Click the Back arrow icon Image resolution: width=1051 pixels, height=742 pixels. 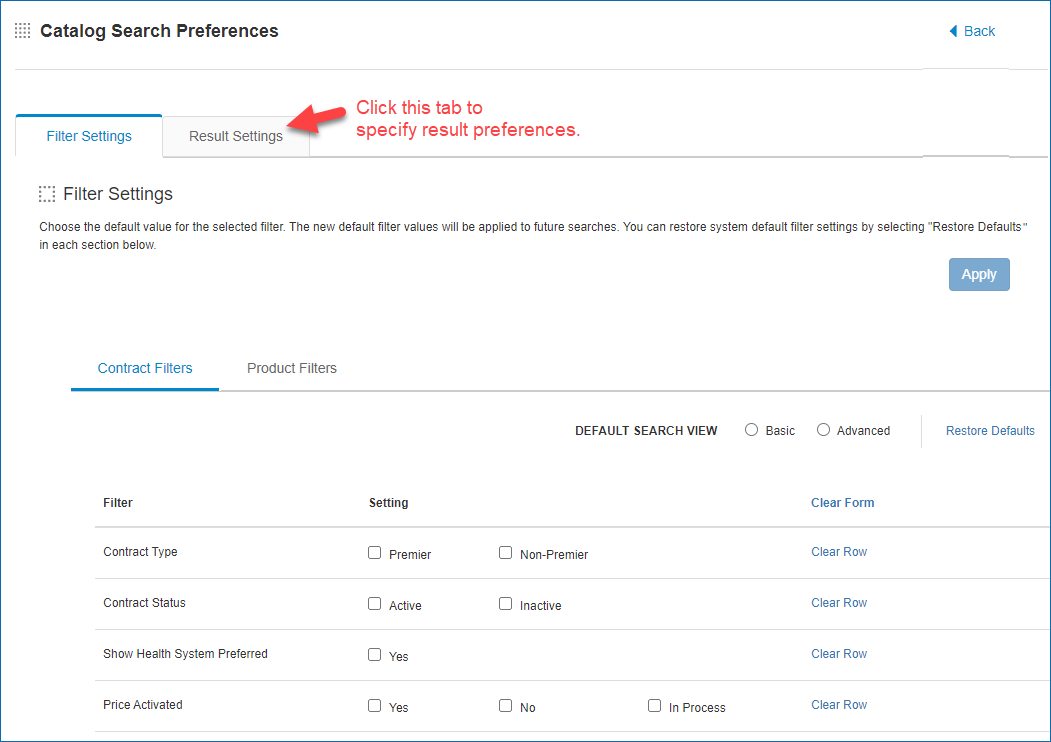953,31
